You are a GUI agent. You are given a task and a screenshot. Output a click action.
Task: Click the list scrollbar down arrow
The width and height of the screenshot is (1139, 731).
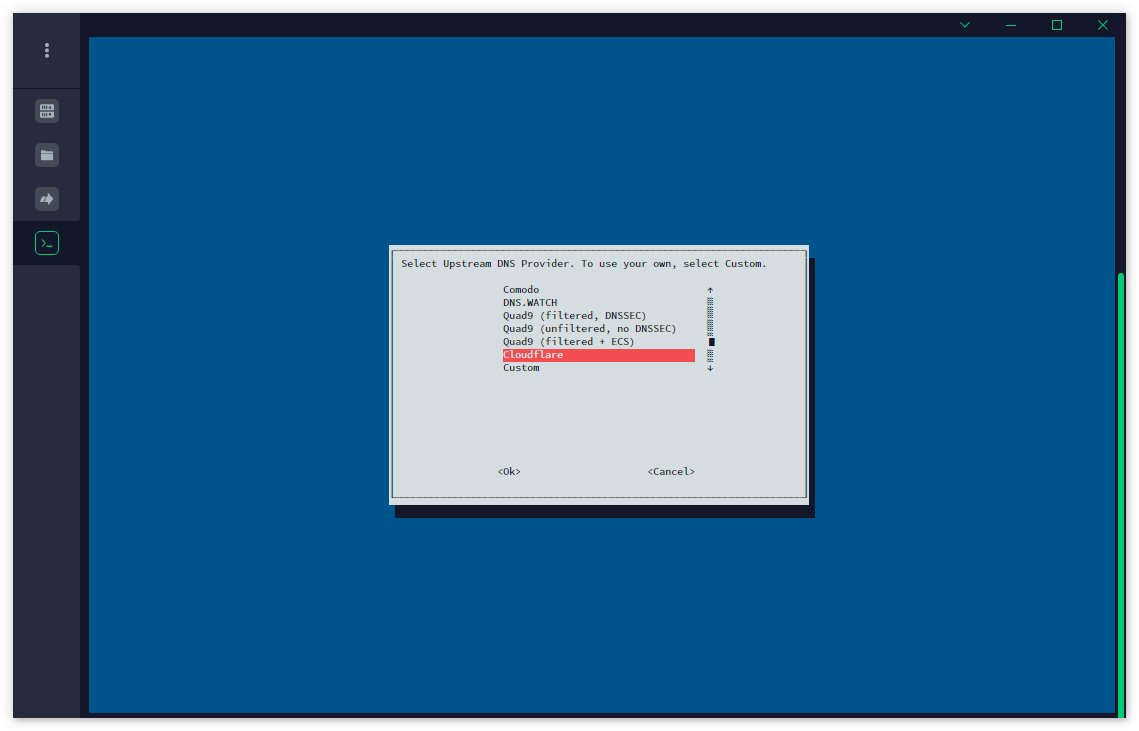pos(710,368)
